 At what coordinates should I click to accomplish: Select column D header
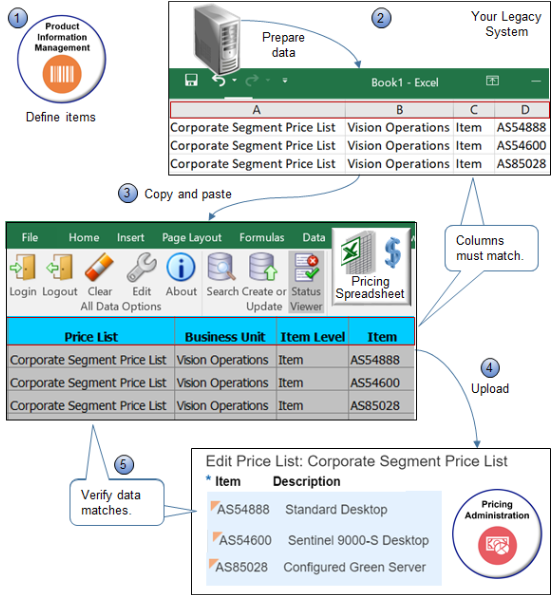[x=522, y=110]
